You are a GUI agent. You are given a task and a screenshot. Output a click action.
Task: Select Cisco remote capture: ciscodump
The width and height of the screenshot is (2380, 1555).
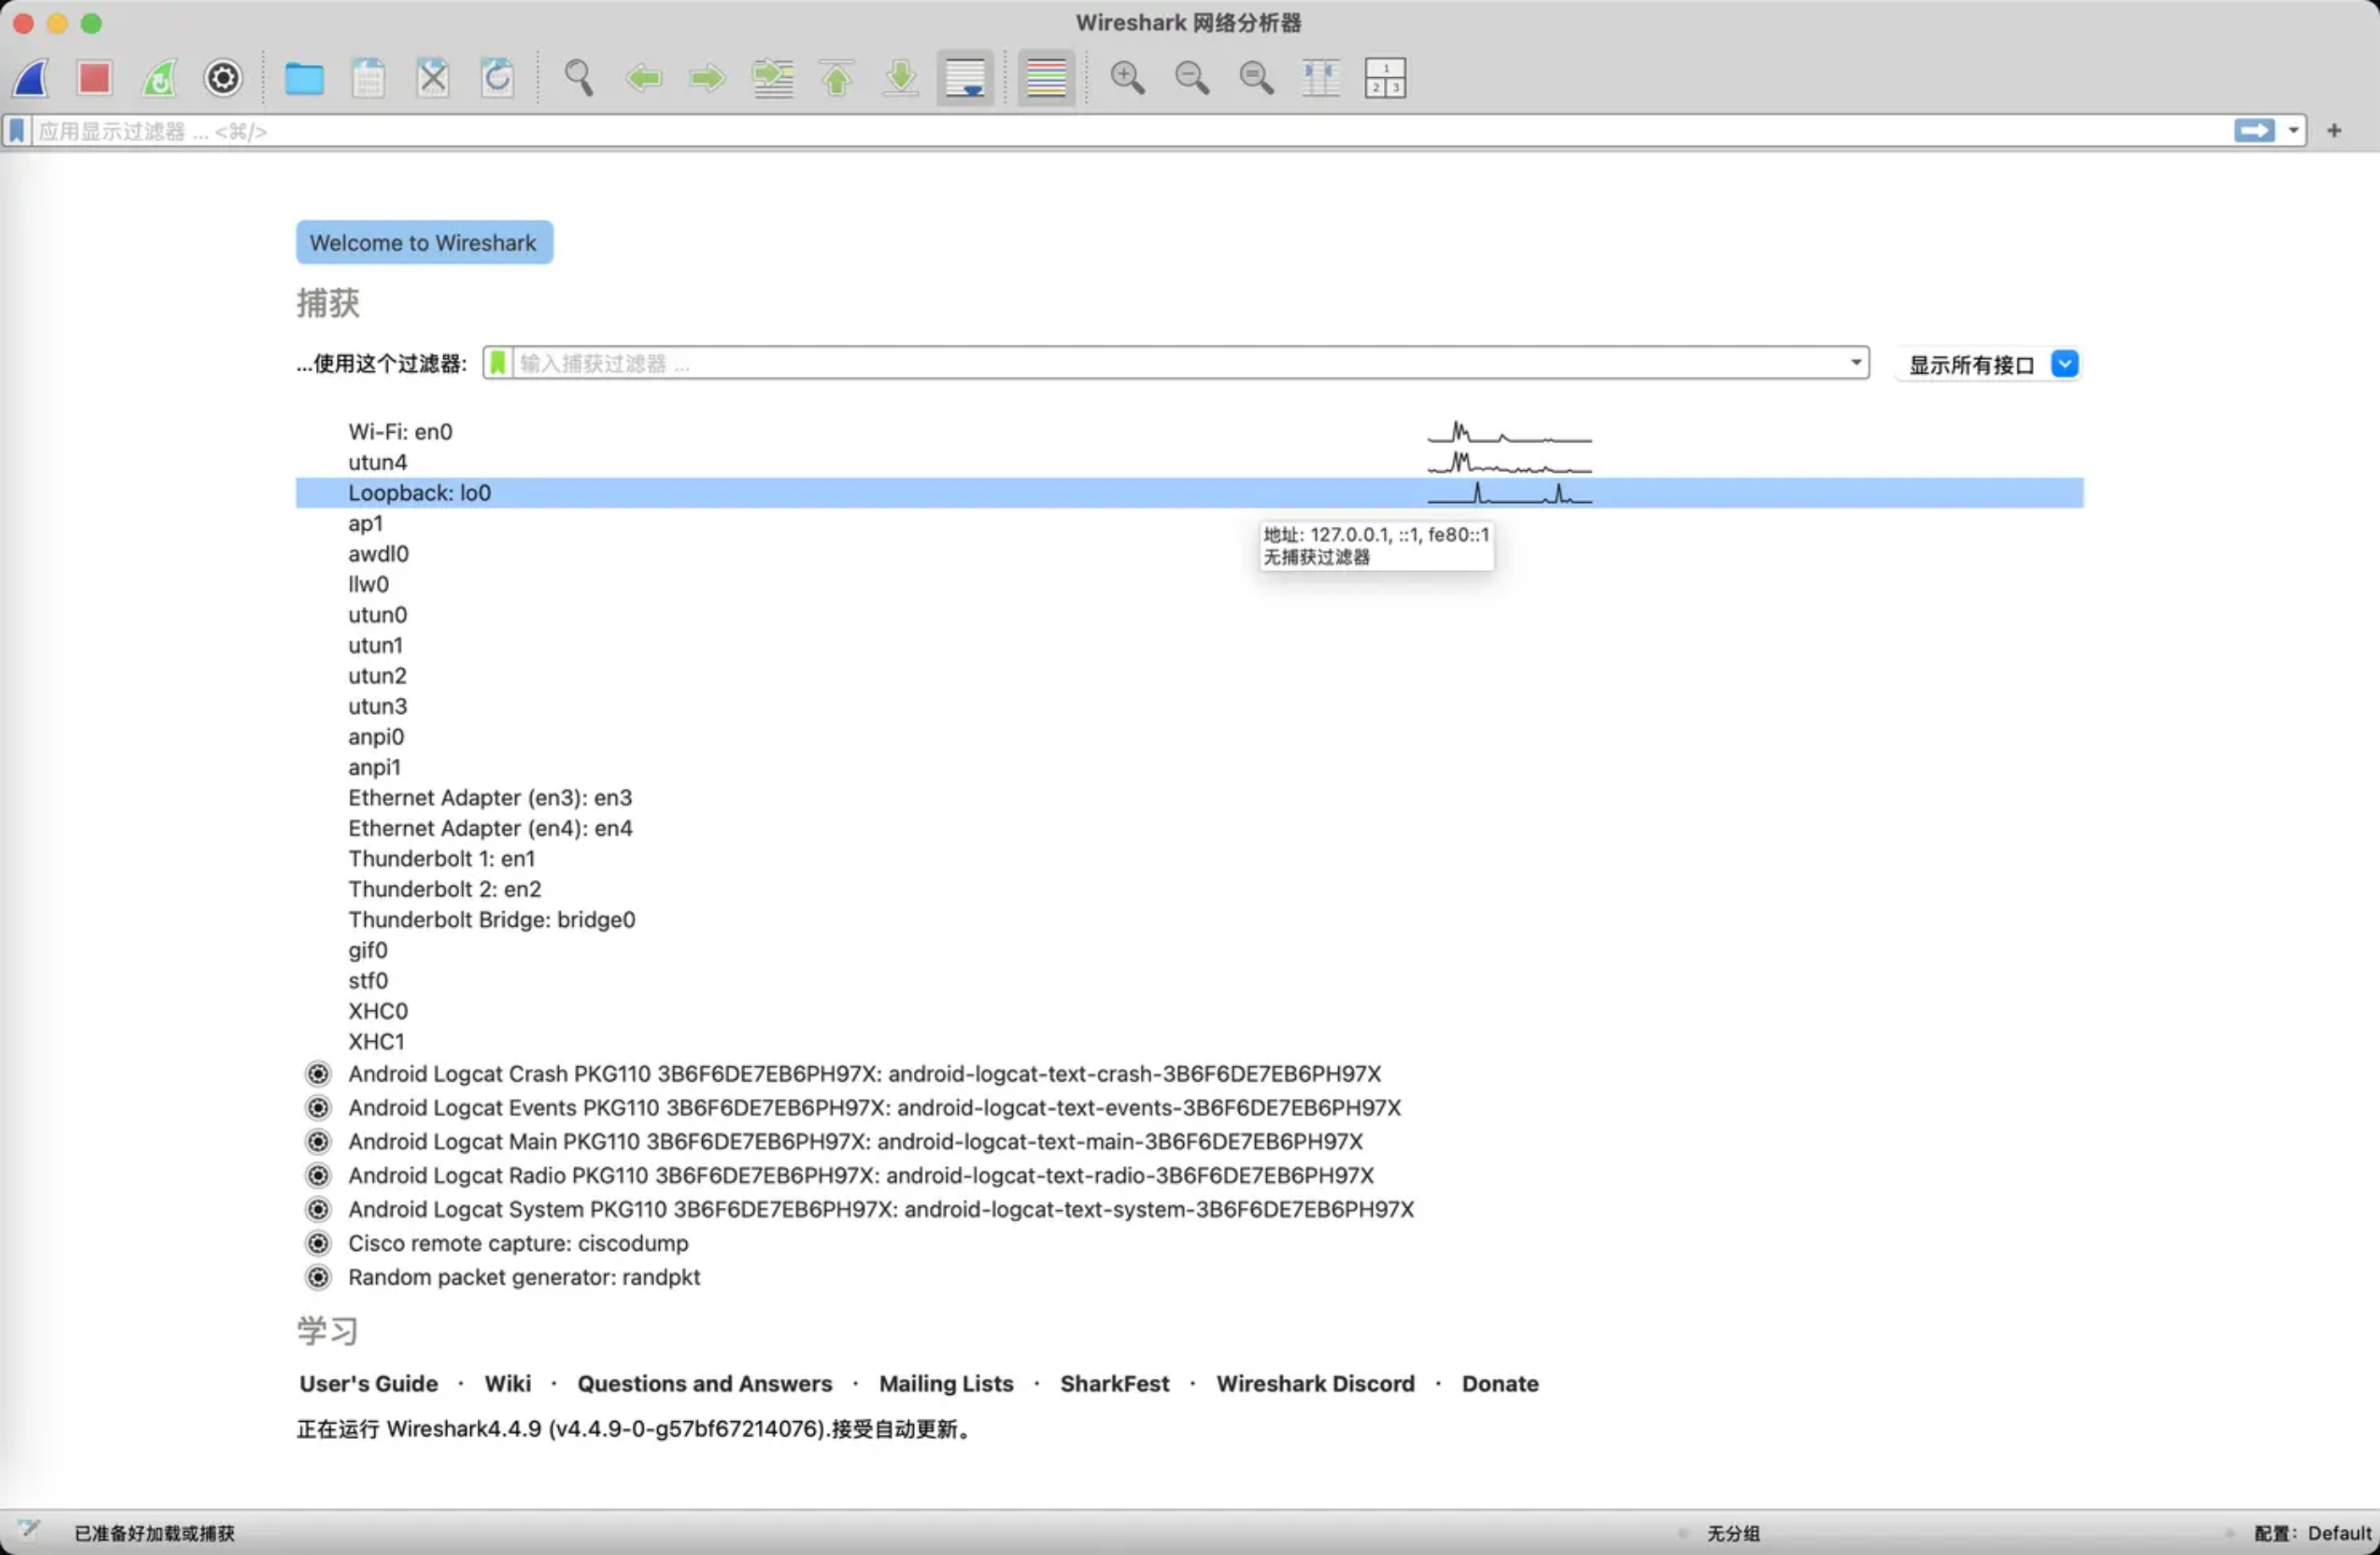pyautogui.click(x=1190, y=1244)
